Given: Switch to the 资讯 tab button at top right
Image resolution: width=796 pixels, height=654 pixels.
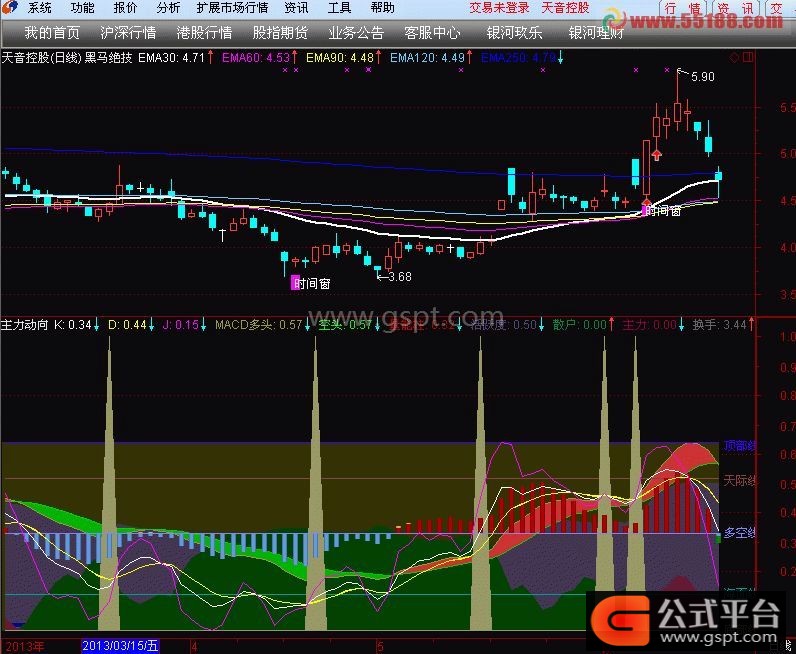Looking at the screenshot, I should 735,9.
